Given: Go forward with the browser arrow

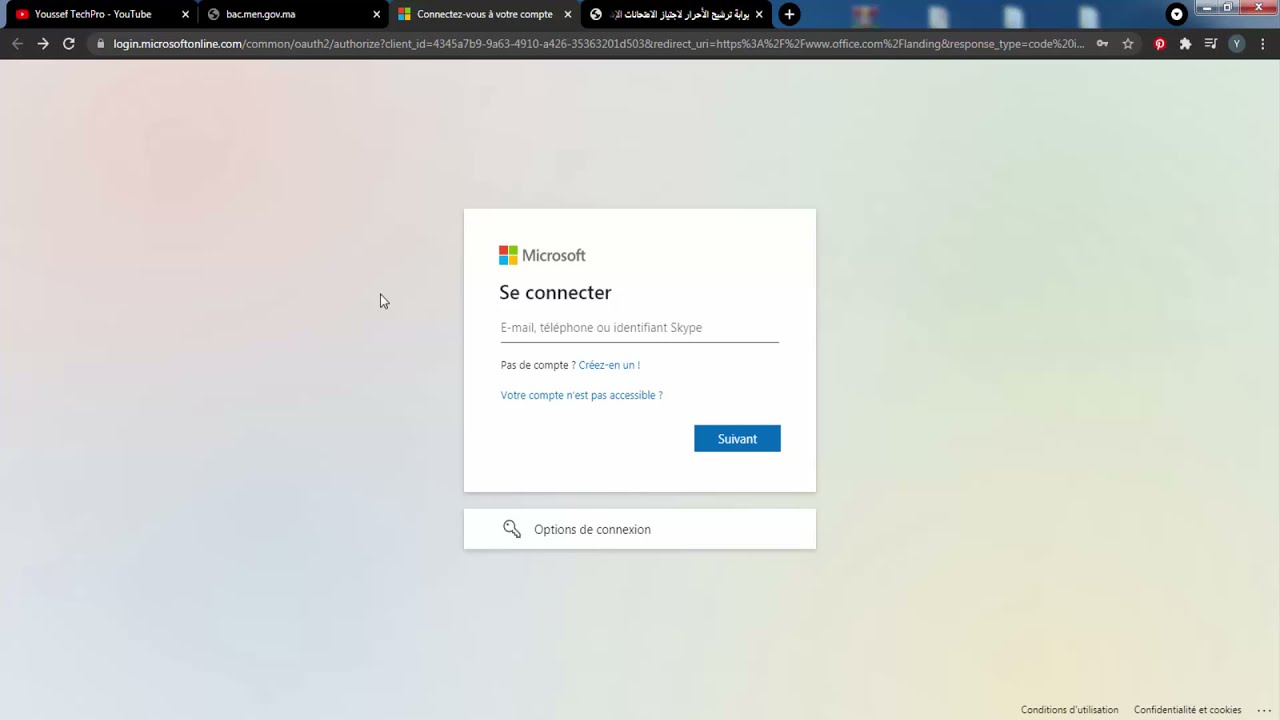Looking at the screenshot, I should click(43, 44).
